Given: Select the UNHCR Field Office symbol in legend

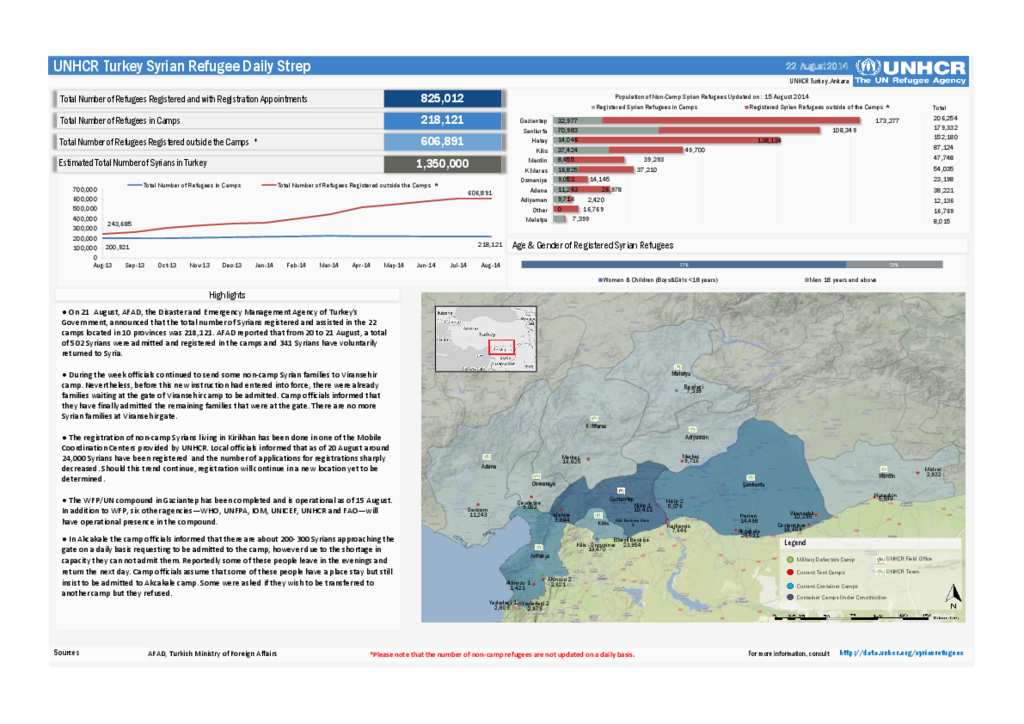Looking at the screenshot, I should pos(879,558).
